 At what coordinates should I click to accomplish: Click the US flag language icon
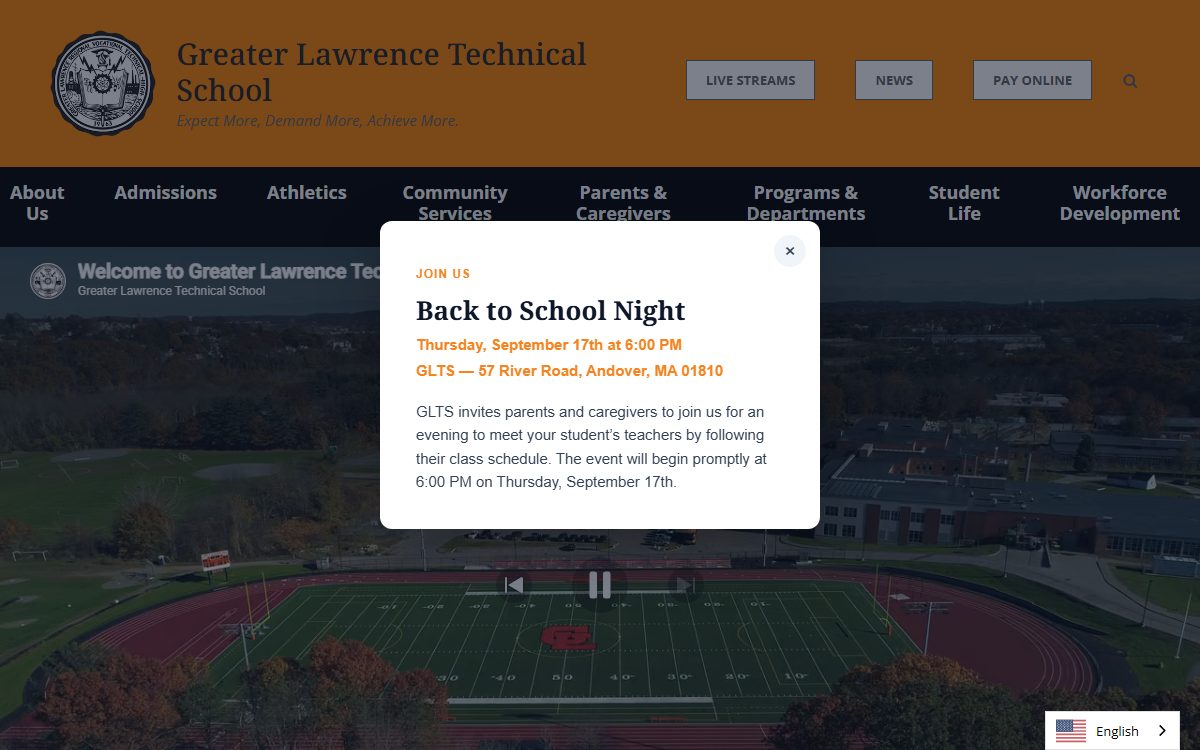pyautogui.click(x=1071, y=731)
